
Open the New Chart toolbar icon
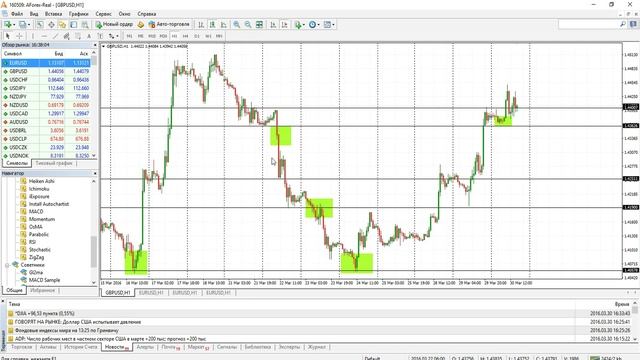click(x=7, y=25)
